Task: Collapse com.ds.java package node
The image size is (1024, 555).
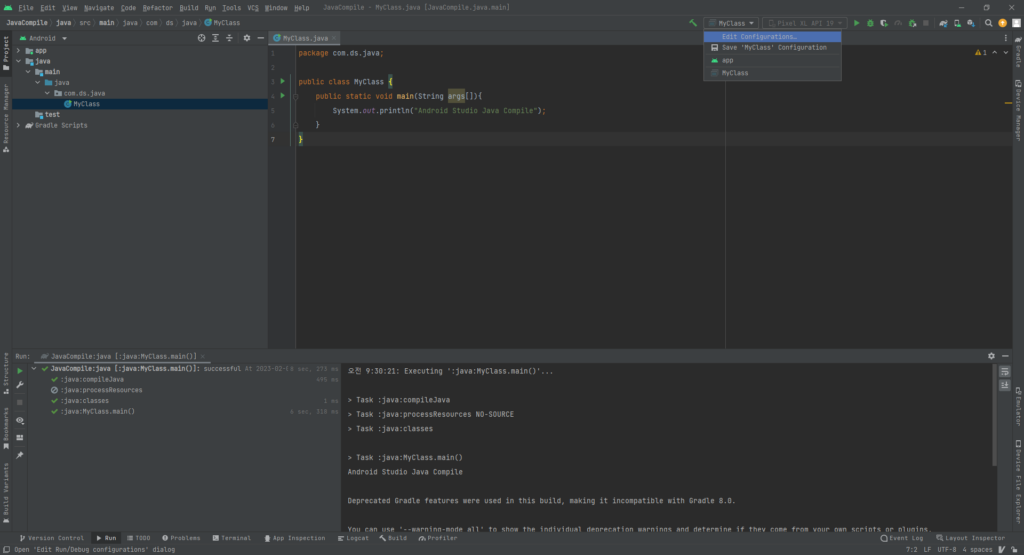Action: pyautogui.click(x=47, y=93)
